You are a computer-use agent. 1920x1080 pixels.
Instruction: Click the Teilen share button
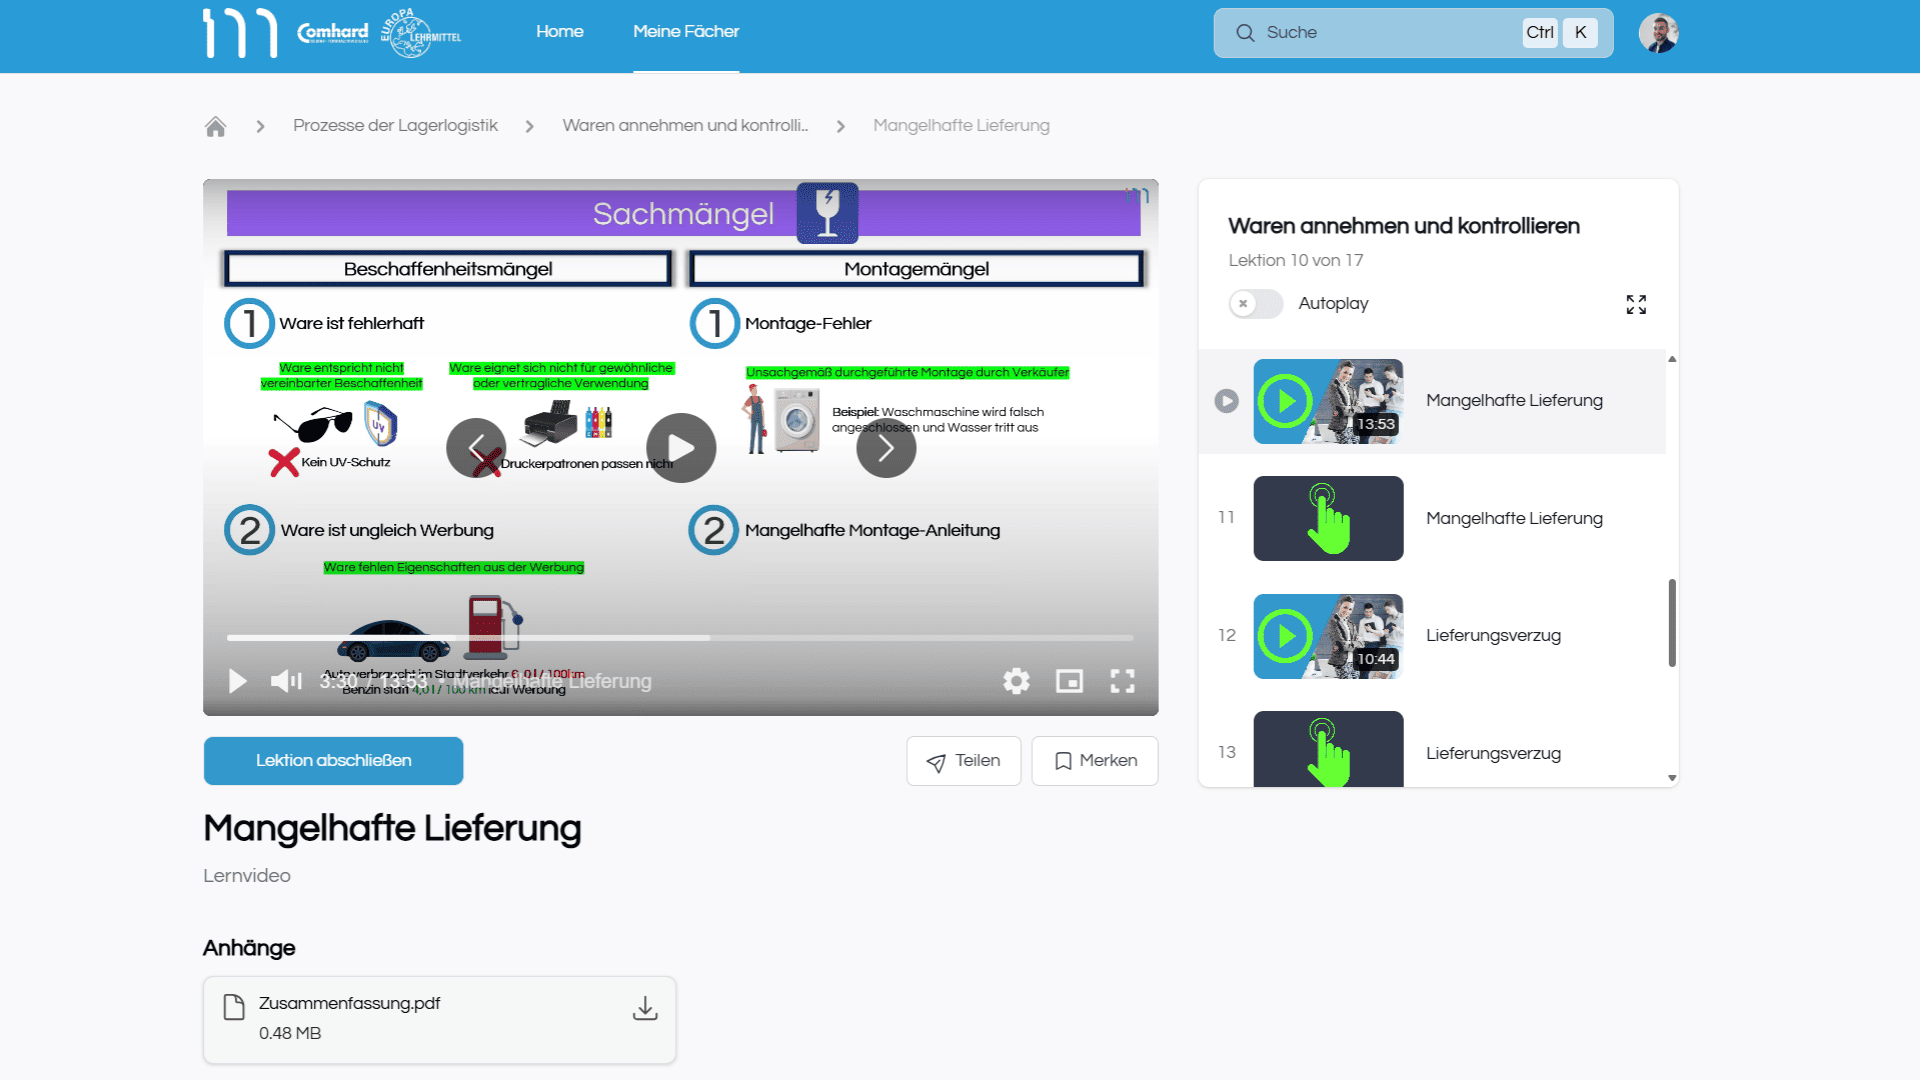point(963,761)
